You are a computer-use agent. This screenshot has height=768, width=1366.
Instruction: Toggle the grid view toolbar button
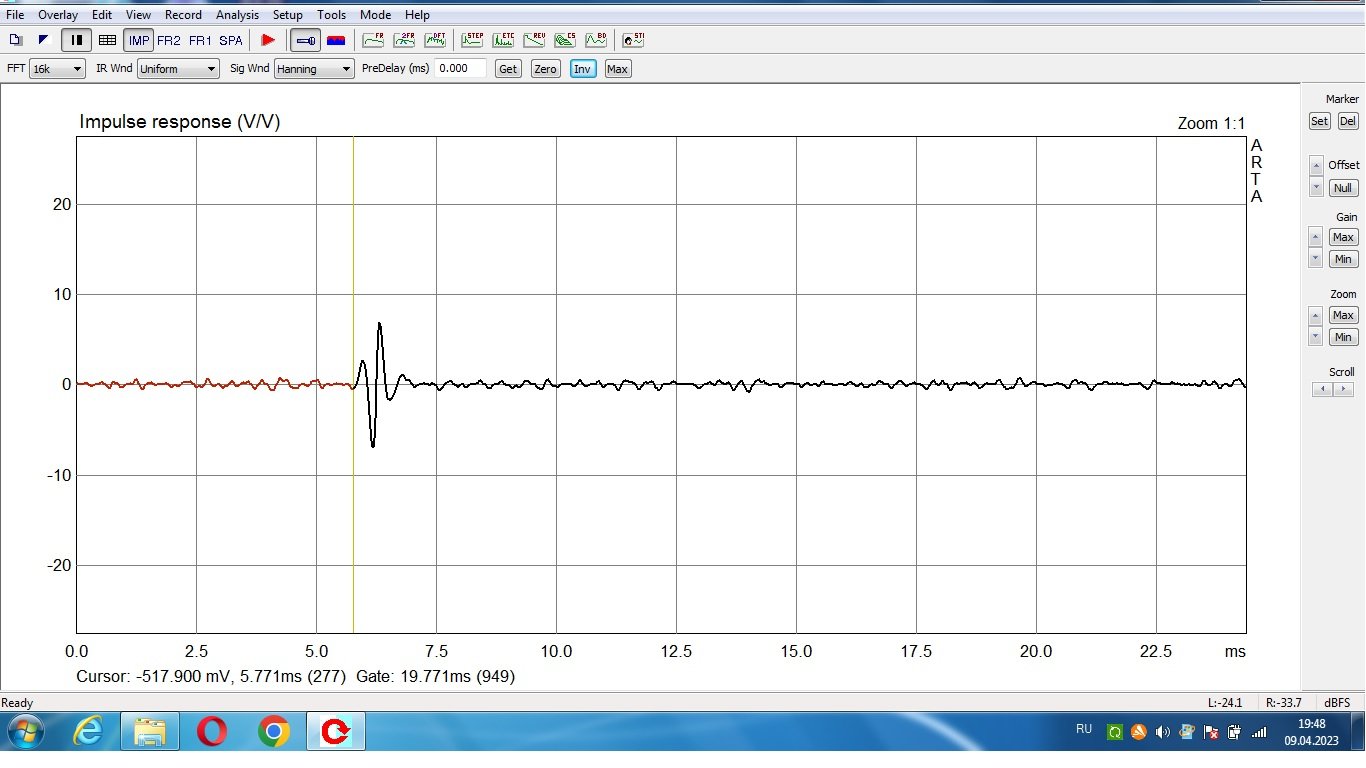click(107, 40)
